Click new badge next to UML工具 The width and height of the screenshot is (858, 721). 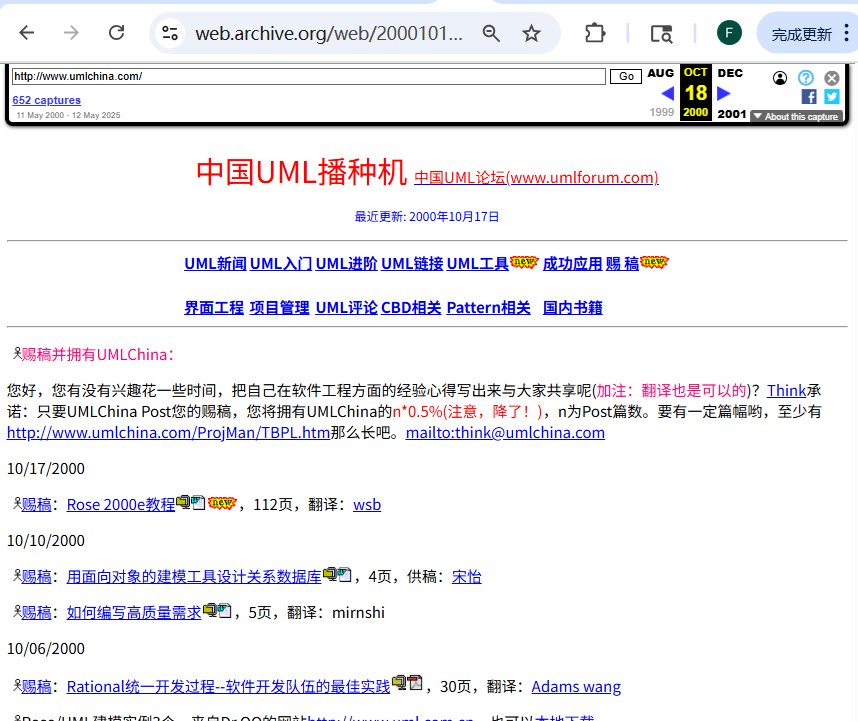524,262
